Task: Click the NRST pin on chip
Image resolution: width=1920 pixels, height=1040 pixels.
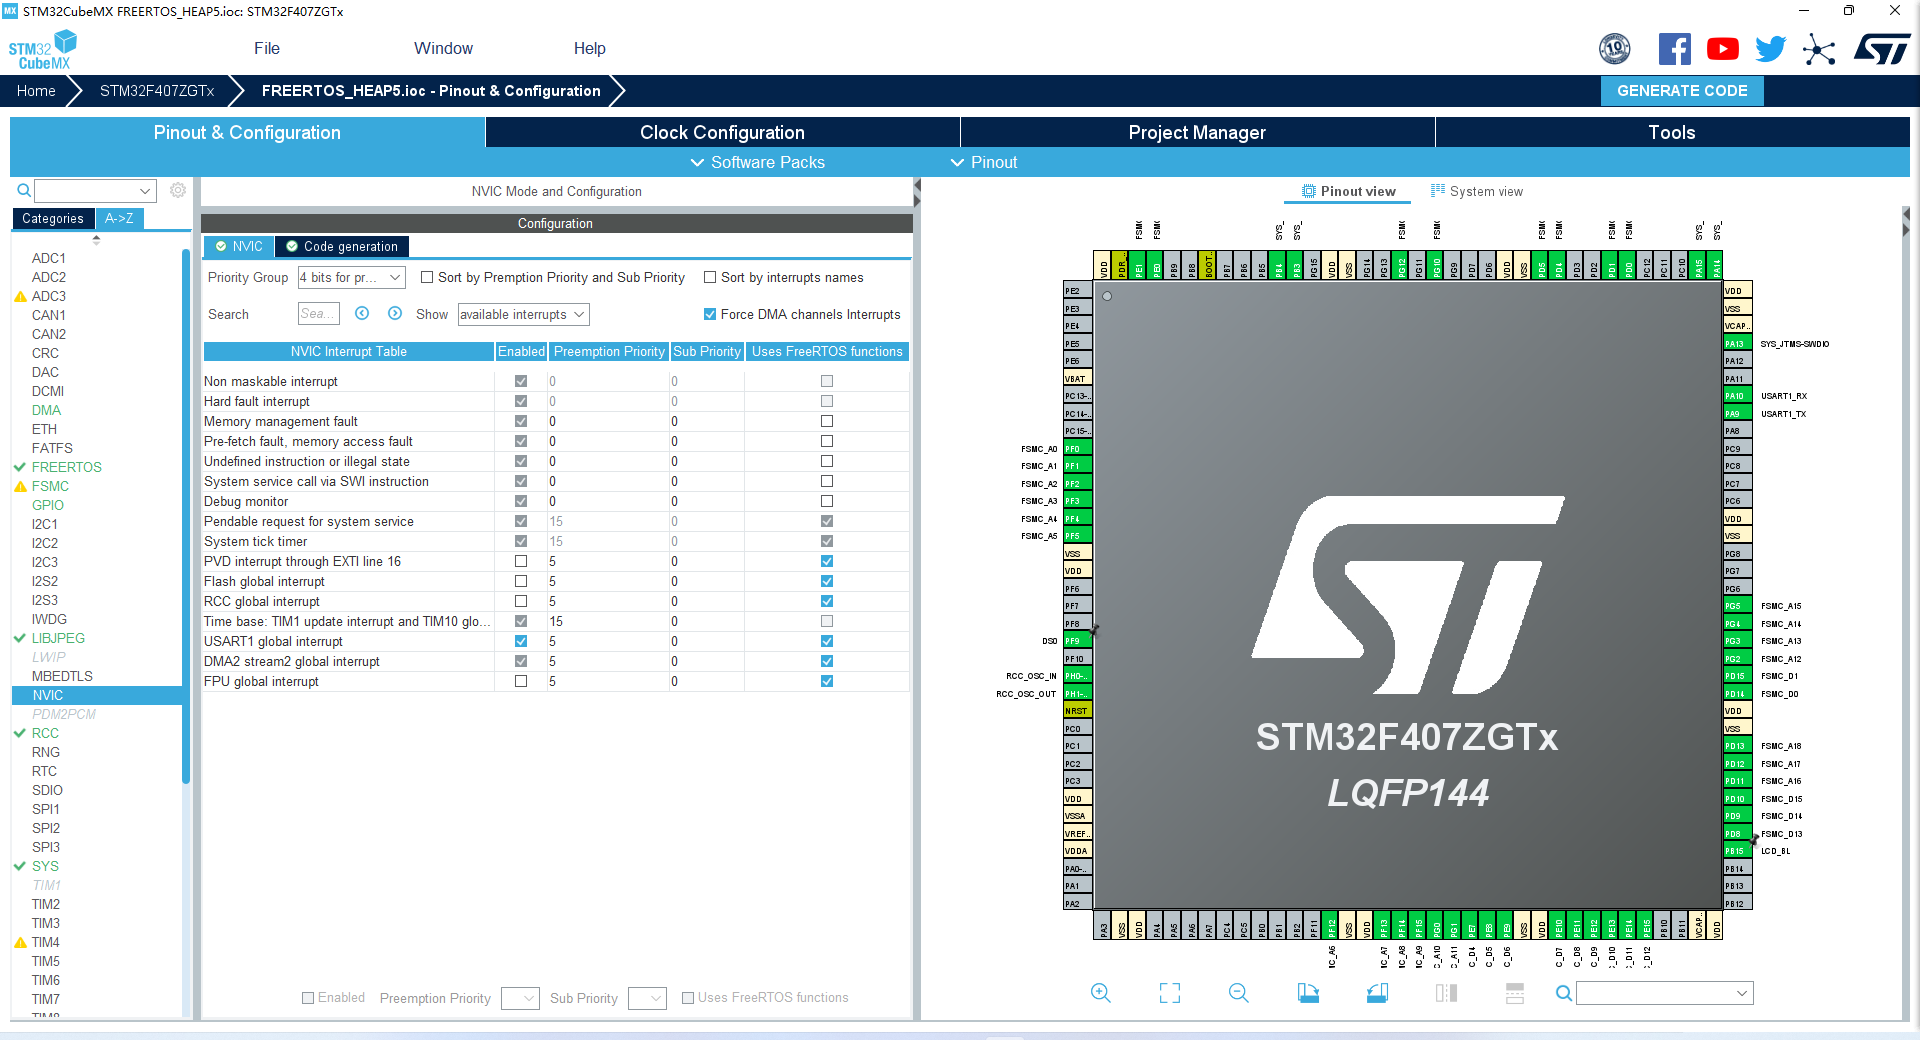Action: click(x=1077, y=711)
